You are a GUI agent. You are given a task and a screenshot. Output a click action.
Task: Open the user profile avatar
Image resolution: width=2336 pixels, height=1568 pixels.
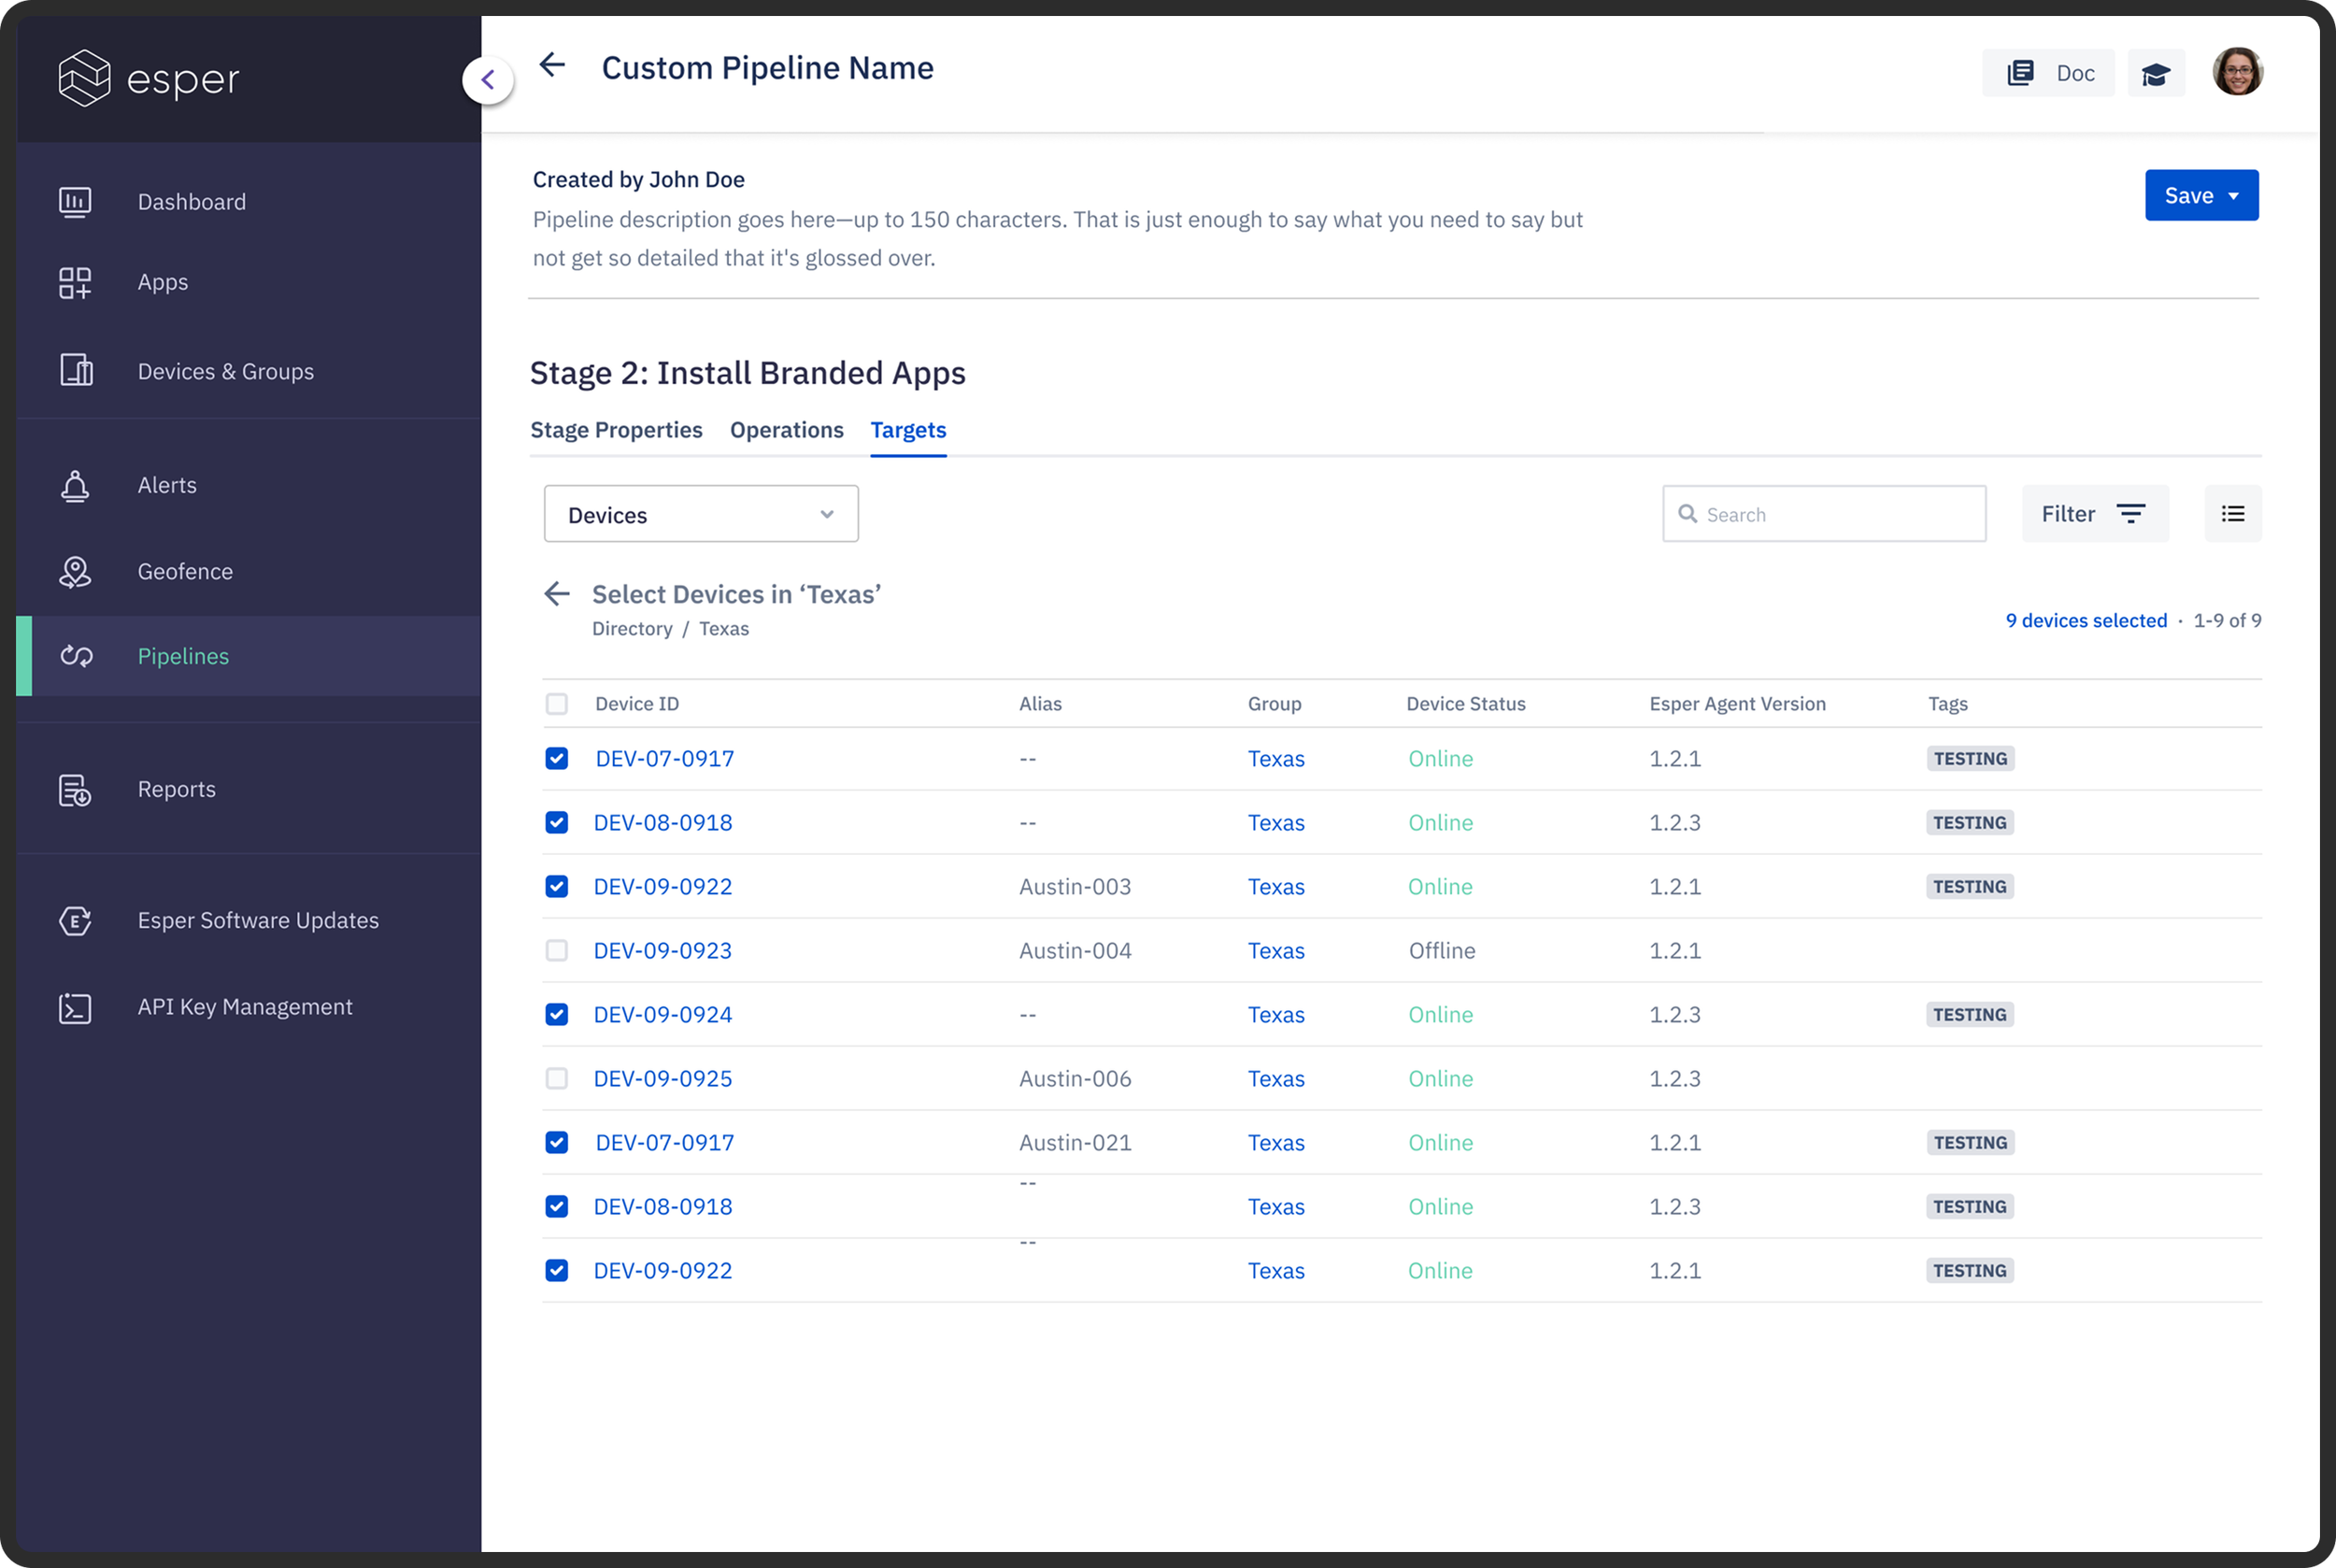coord(2237,72)
